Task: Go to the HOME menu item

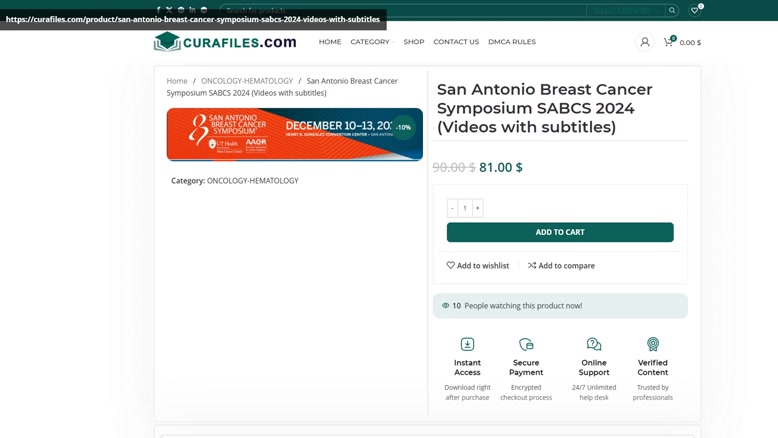Action: (x=330, y=42)
